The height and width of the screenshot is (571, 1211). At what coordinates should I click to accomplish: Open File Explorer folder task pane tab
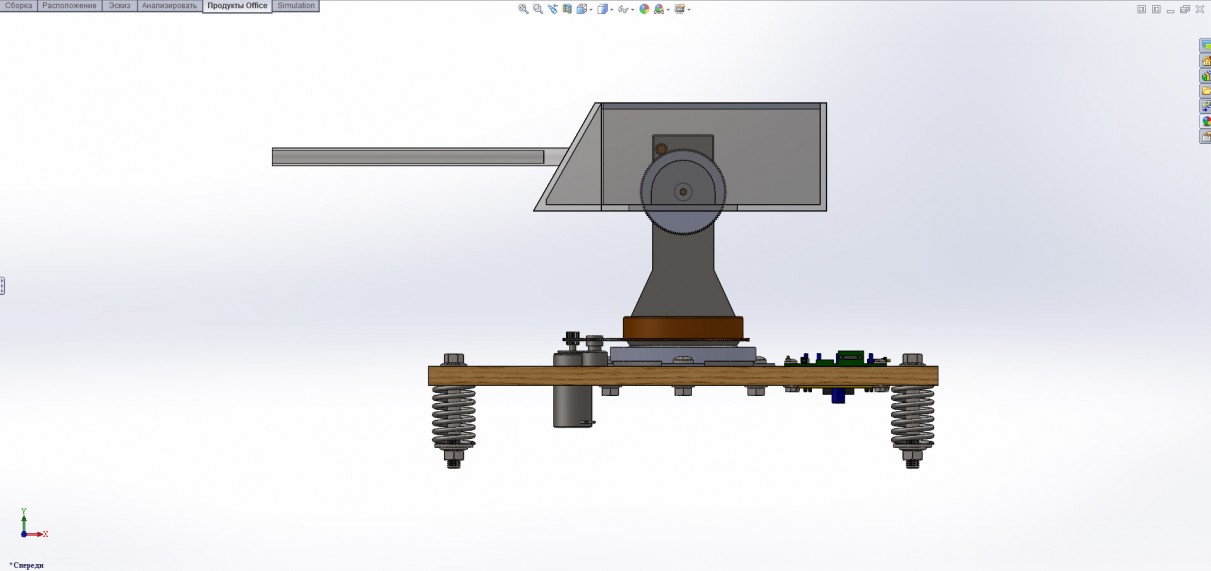click(x=1206, y=91)
